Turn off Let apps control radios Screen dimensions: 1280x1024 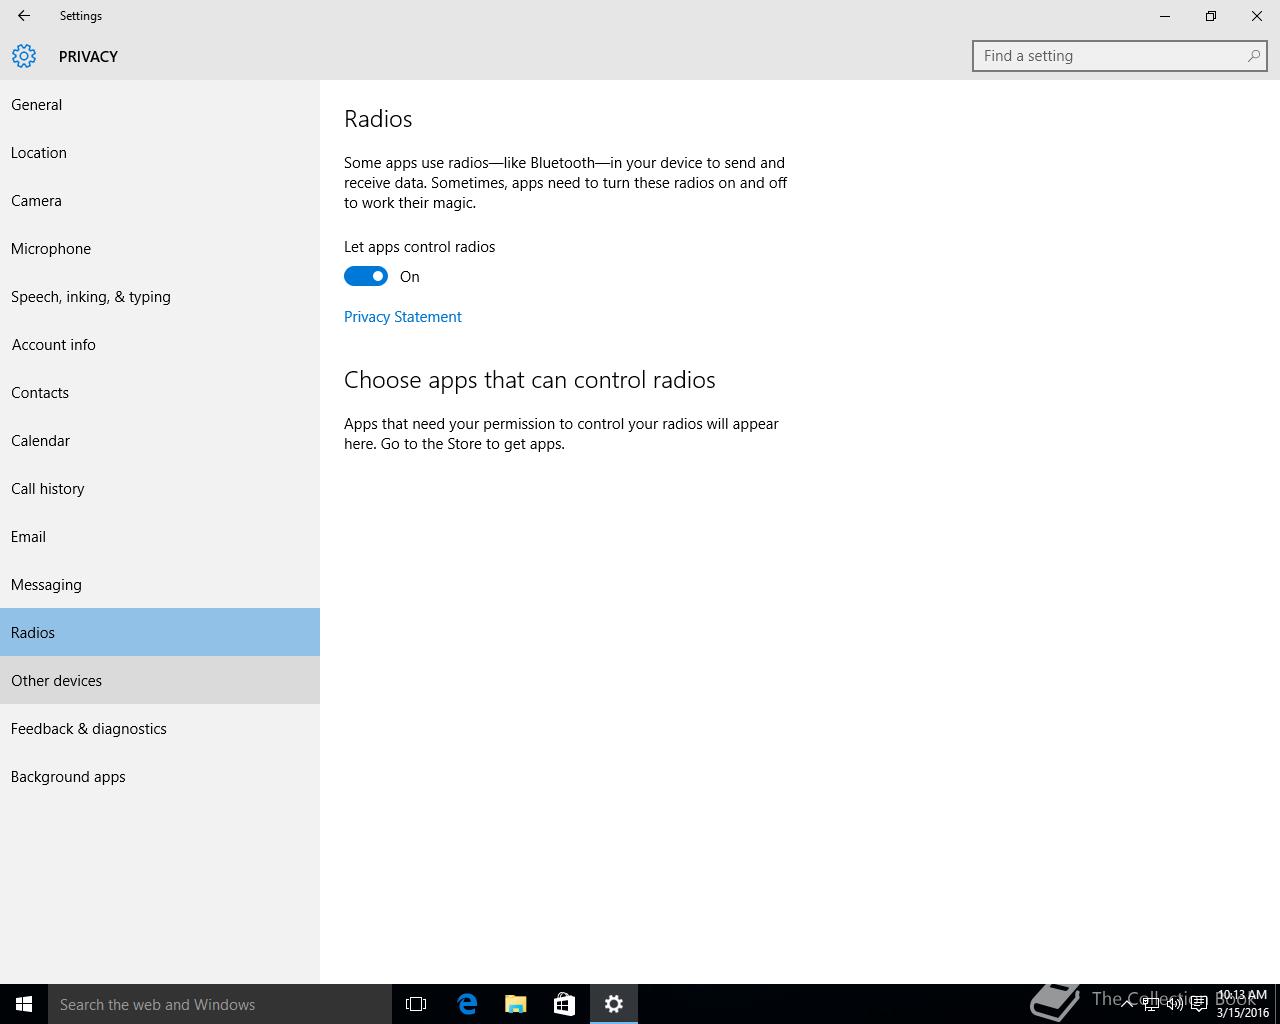tap(366, 276)
